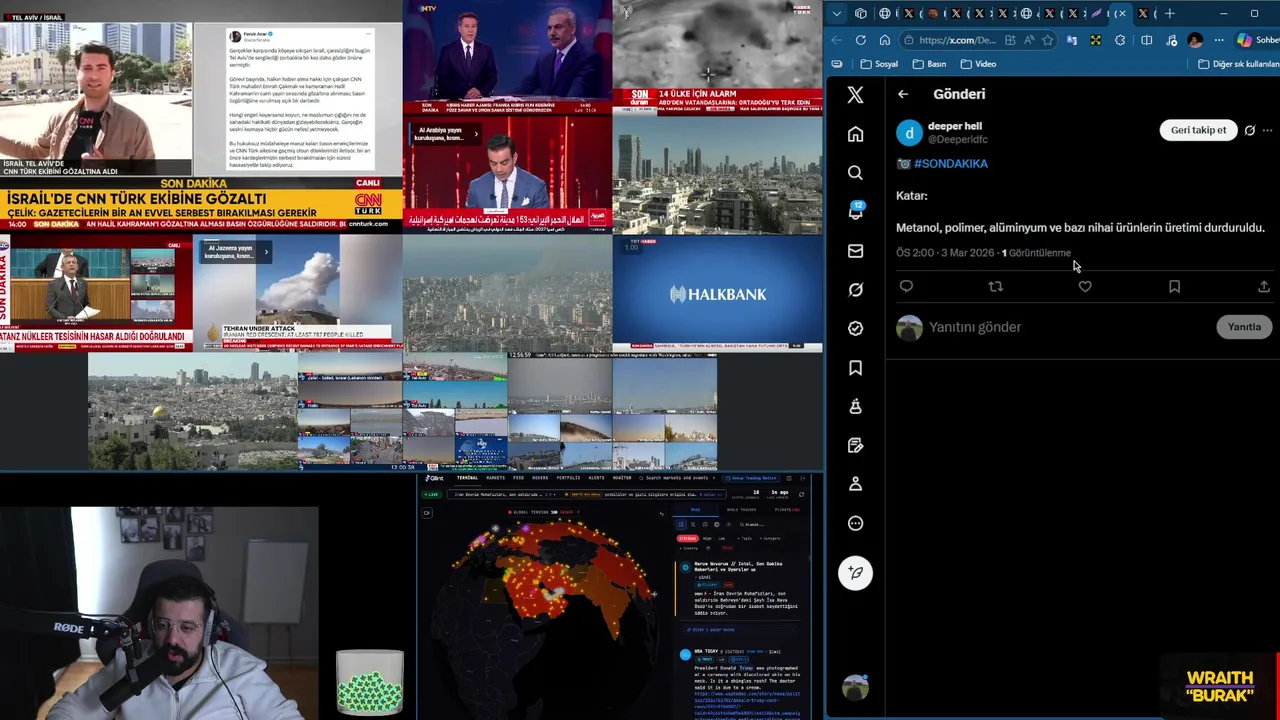Go back with the Gönderi arrow
The height and width of the screenshot is (720, 1280).
[903, 94]
